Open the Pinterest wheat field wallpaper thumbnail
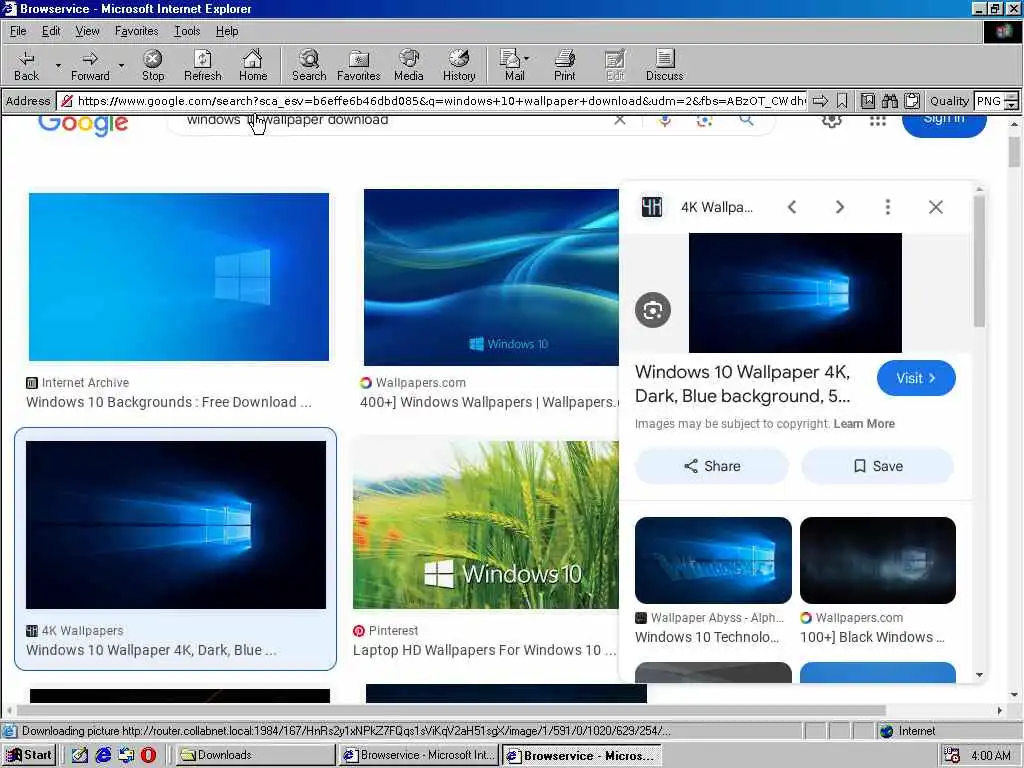Image resolution: width=1024 pixels, height=768 pixels. pyautogui.click(x=486, y=524)
